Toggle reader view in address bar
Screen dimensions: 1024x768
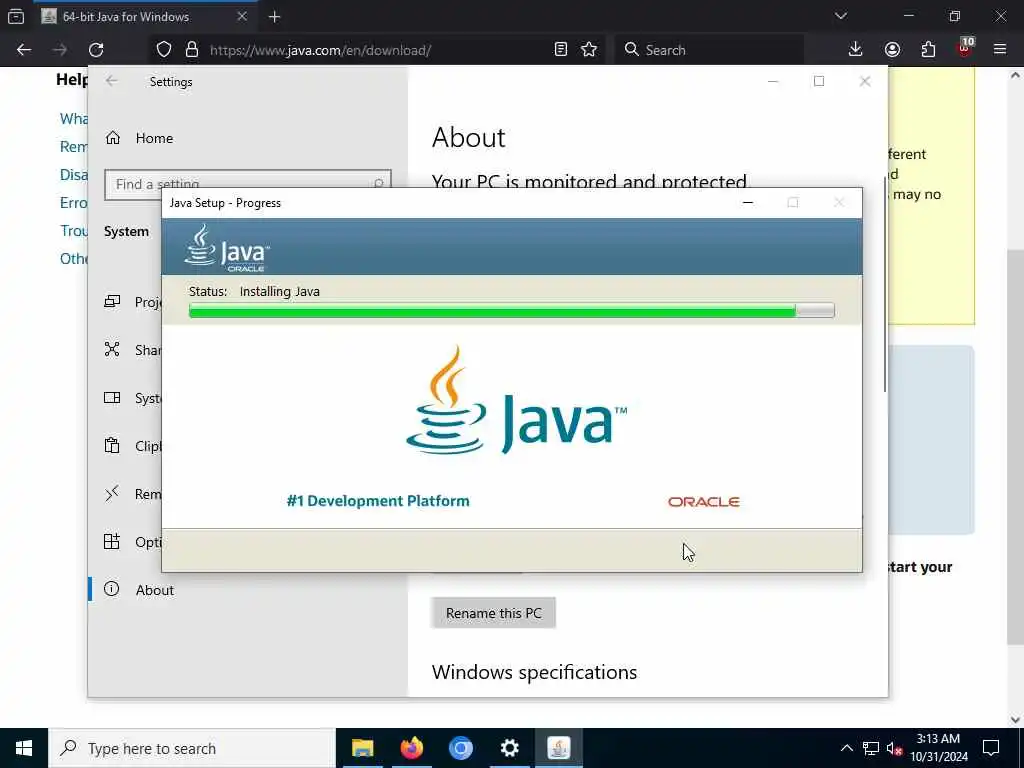point(560,50)
